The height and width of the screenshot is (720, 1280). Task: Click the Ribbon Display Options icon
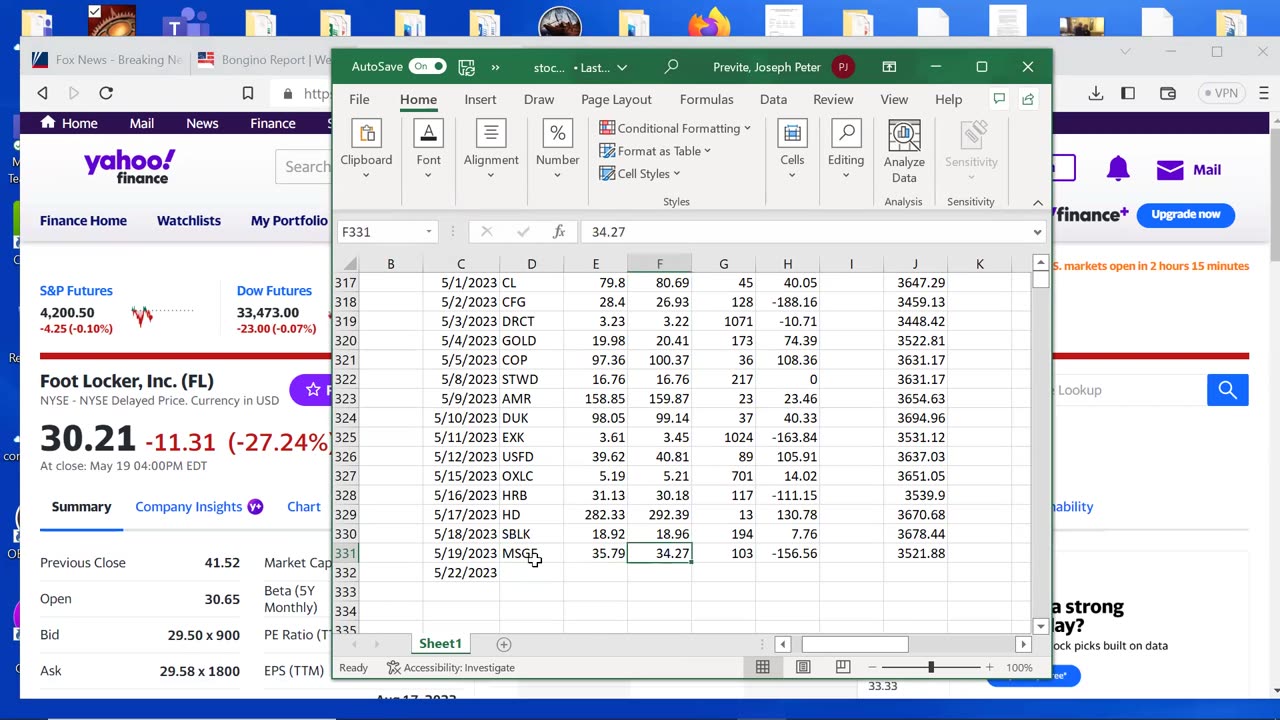(x=889, y=67)
